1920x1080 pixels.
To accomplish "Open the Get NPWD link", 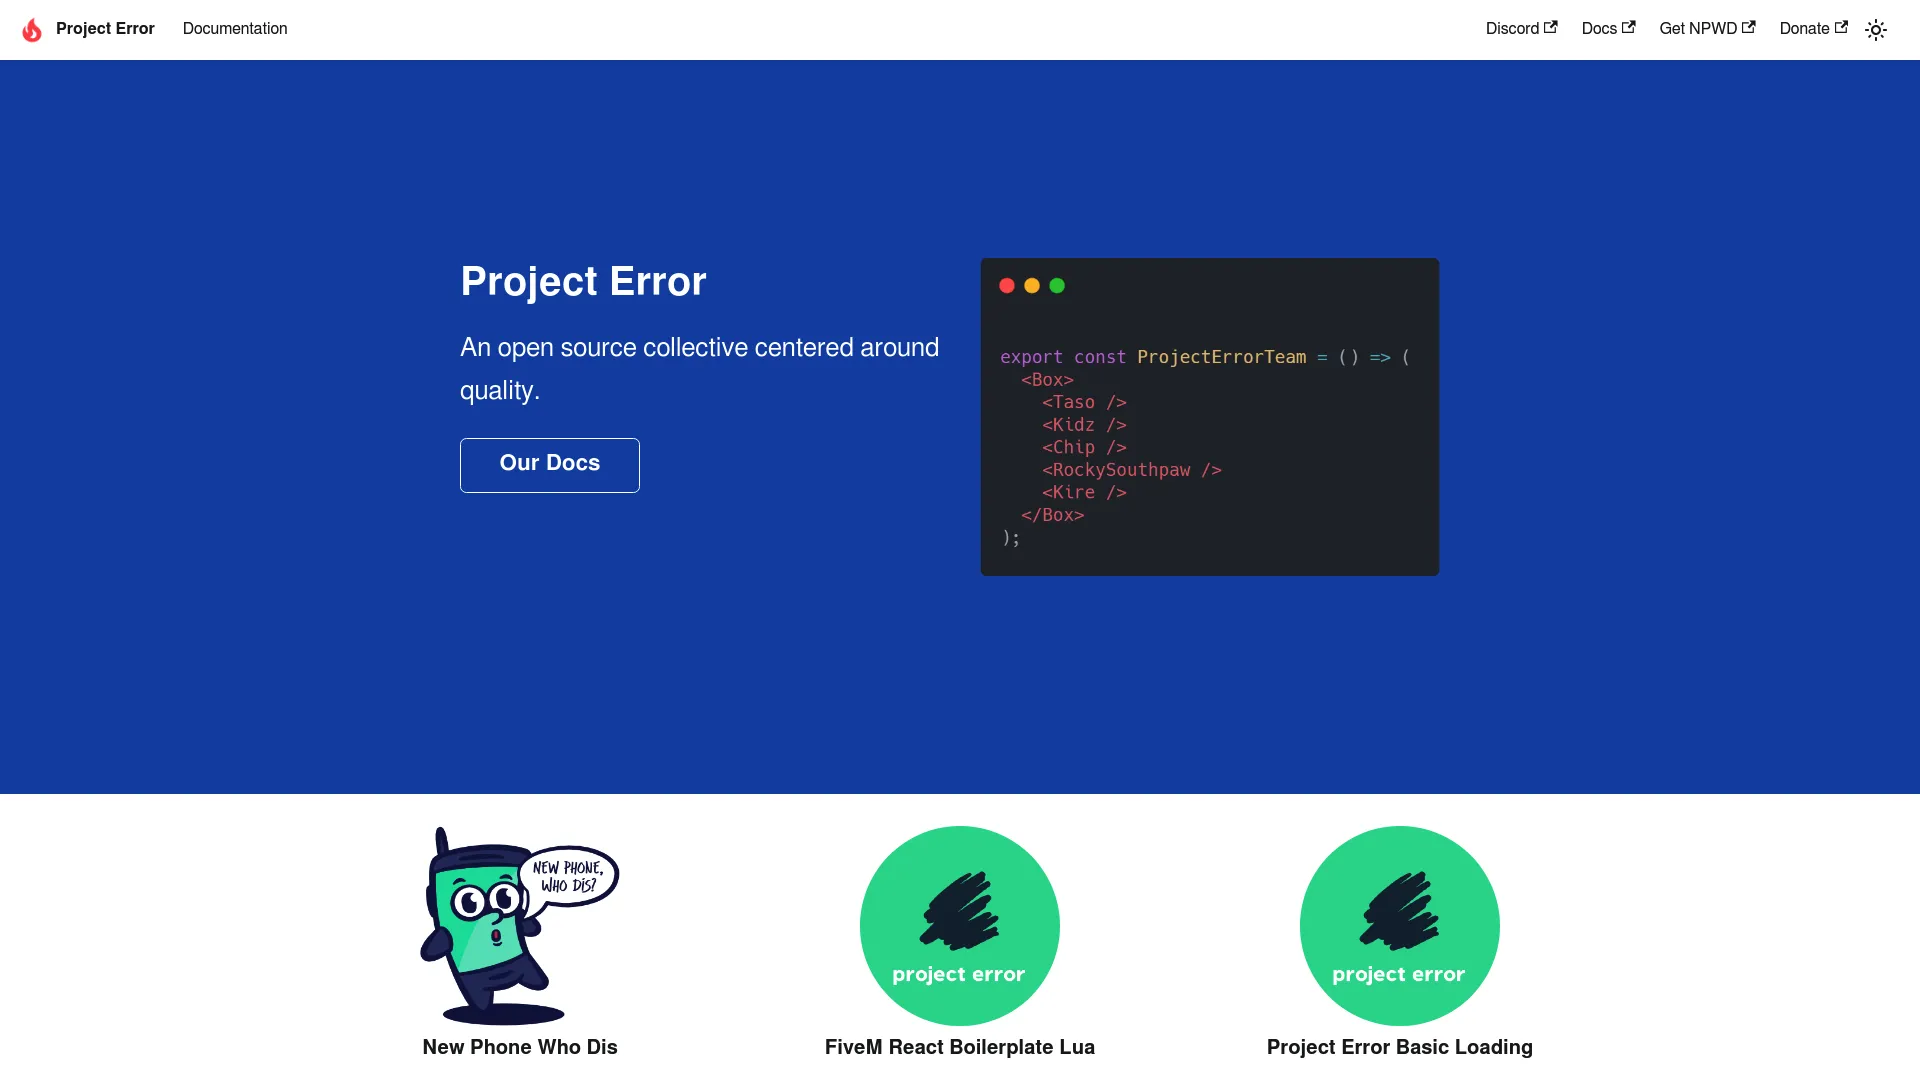I will point(1707,29).
